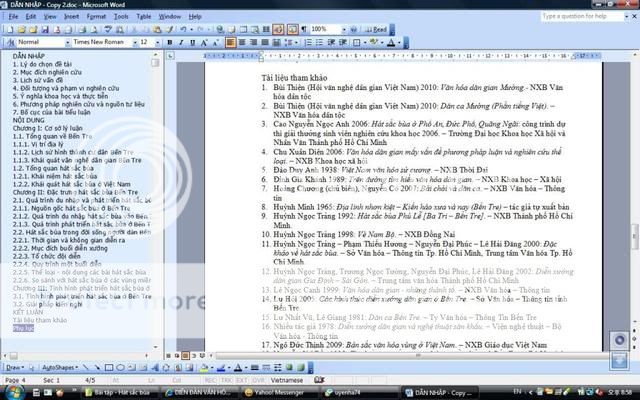Click the Save icon in the toolbar
The width and height of the screenshot is (640, 400).
coord(43,30)
